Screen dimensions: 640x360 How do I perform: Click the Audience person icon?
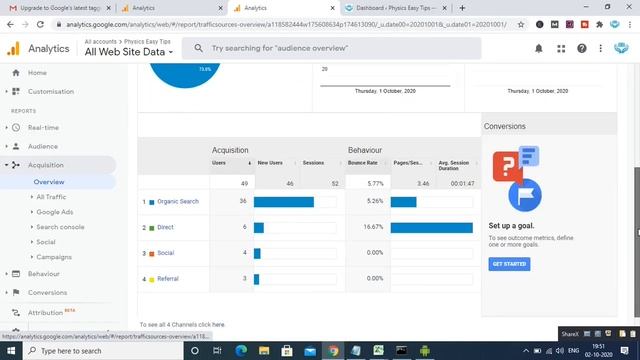click(x=16, y=146)
